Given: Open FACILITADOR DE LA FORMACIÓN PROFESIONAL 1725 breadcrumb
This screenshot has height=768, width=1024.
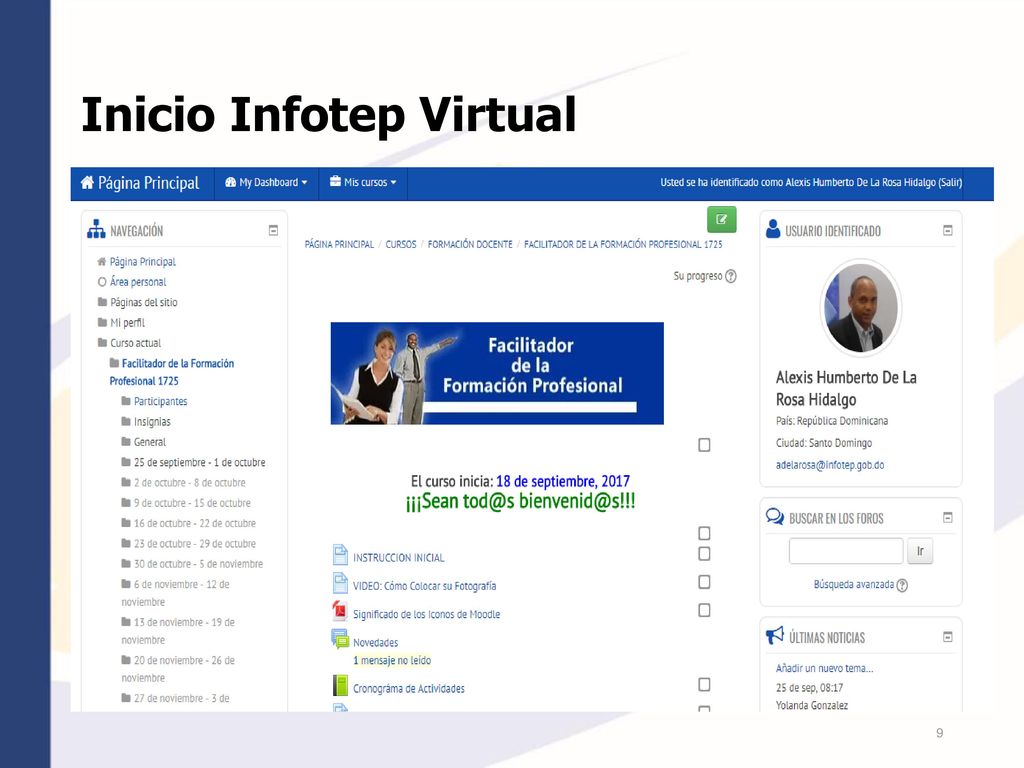Looking at the screenshot, I should click(x=623, y=244).
